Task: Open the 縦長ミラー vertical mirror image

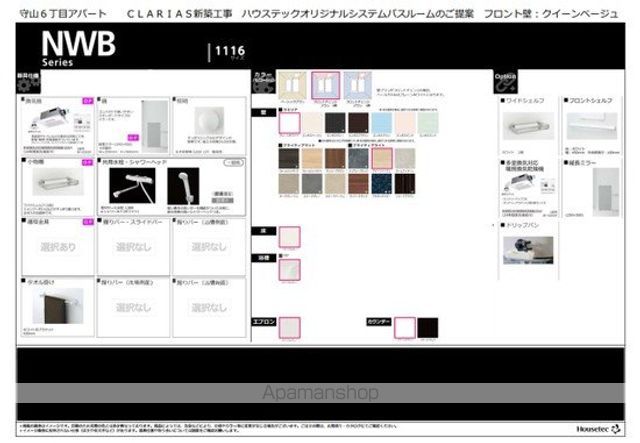Action: tap(606, 192)
